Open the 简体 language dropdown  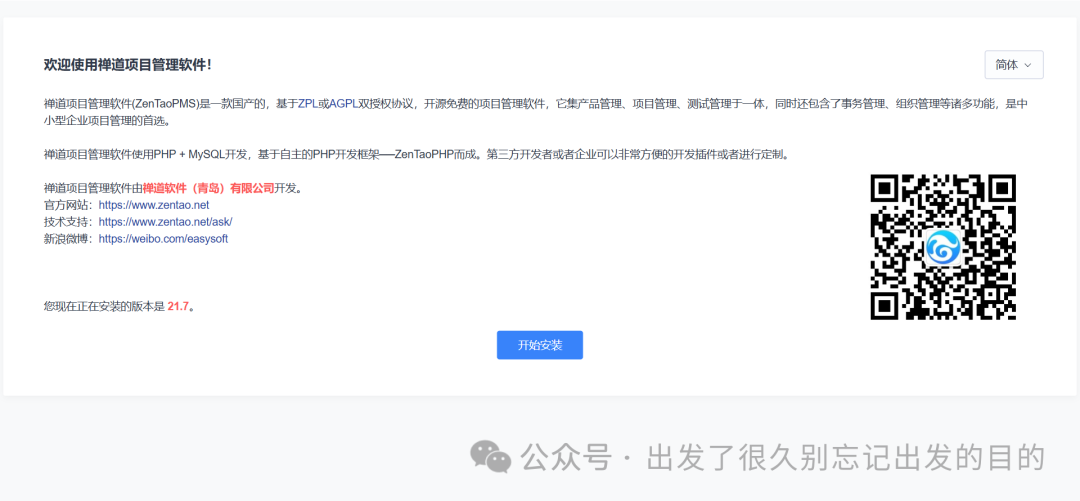[1014, 65]
